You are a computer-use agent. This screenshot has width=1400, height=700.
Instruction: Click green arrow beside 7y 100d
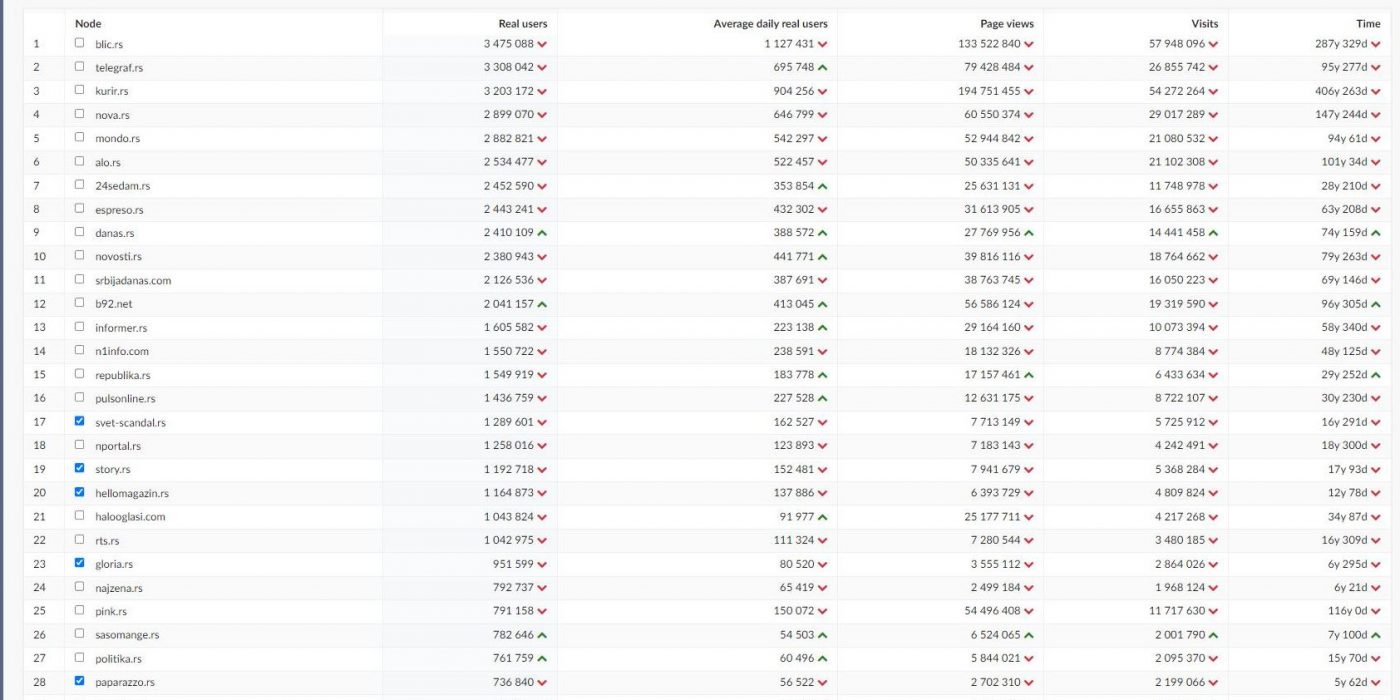pos(1375,635)
